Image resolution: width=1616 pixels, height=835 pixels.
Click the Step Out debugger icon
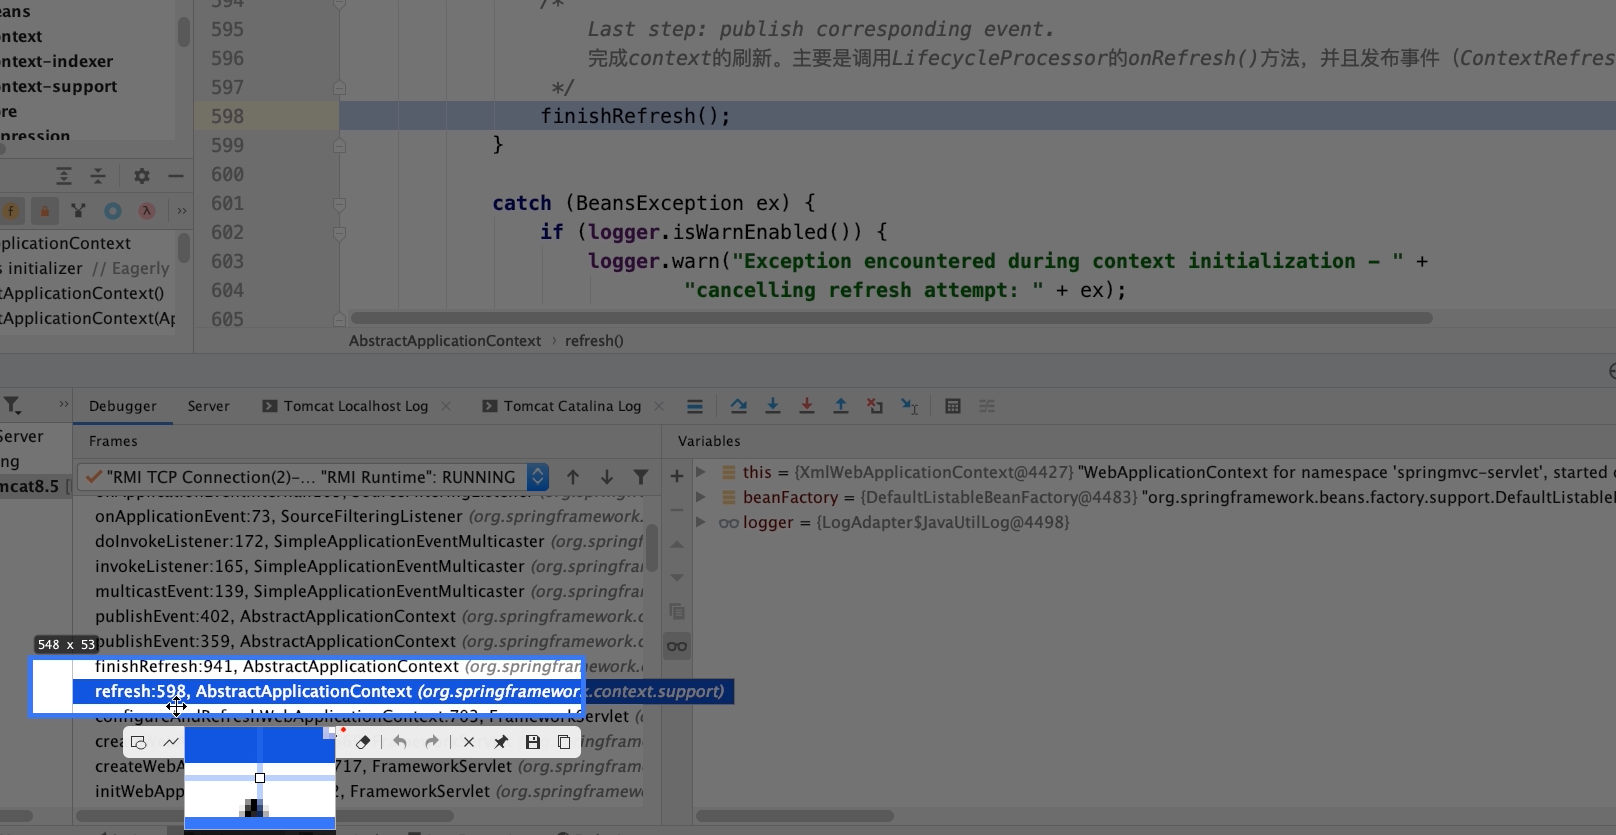[x=841, y=406]
